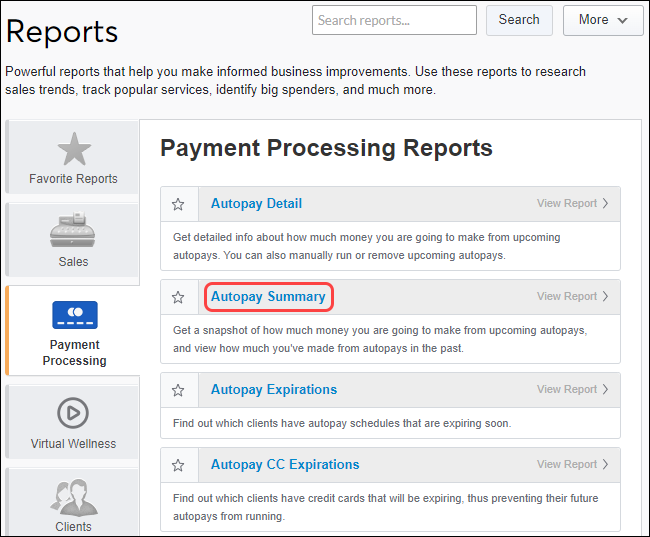
Task: Click View Report for Autopay Summary
Action: point(572,296)
